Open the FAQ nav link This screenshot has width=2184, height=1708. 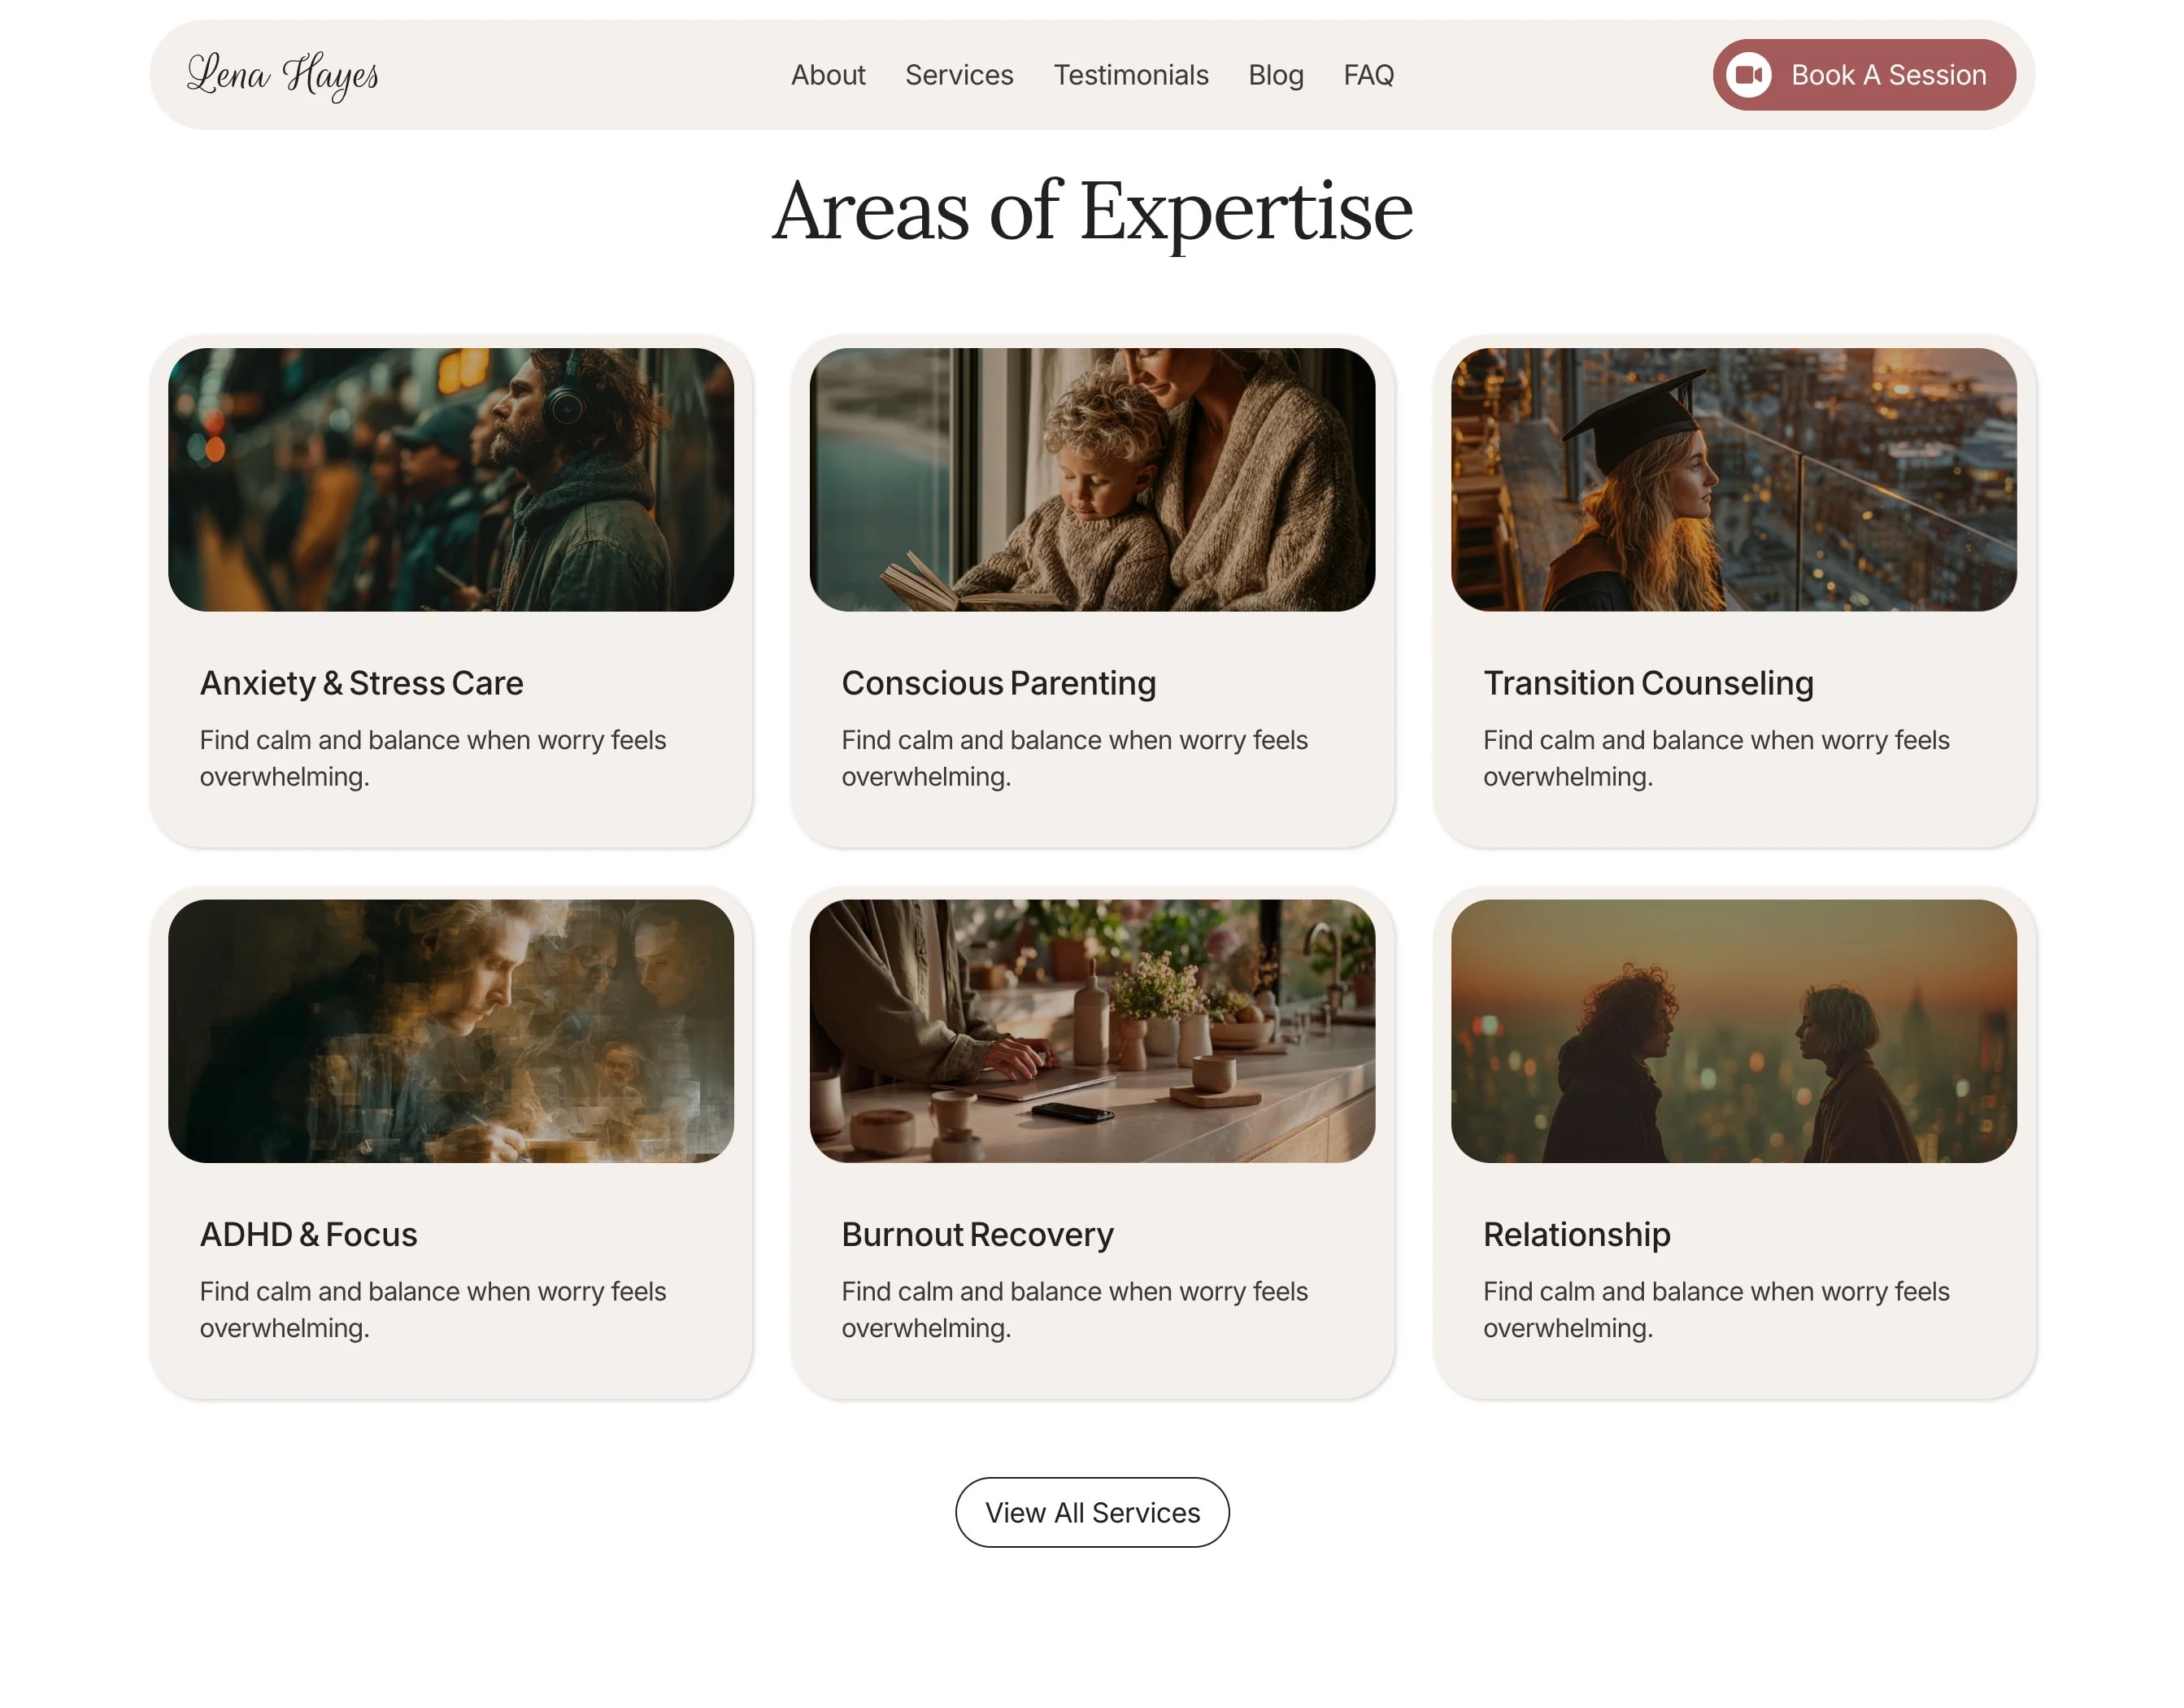pyautogui.click(x=1368, y=75)
